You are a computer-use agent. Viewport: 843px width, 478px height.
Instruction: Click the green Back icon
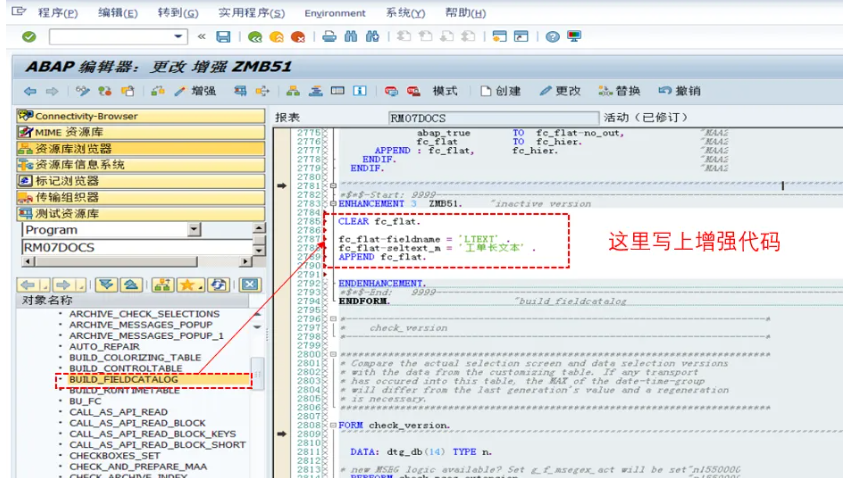tap(255, 37)
